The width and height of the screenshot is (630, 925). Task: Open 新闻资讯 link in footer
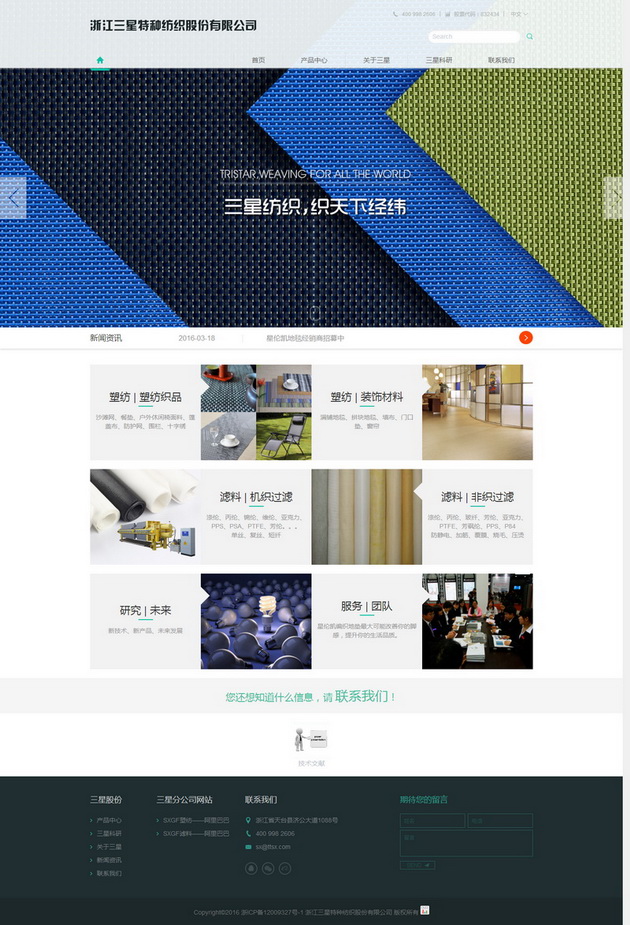pos(109,860)
